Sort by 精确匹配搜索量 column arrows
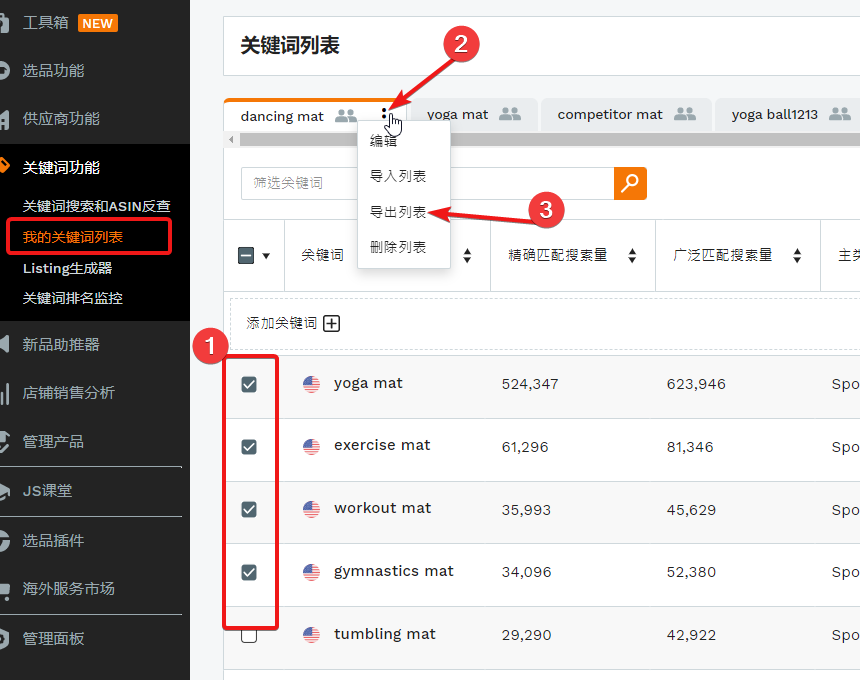This screenshot has width=860, height=680. coord(632,256)
